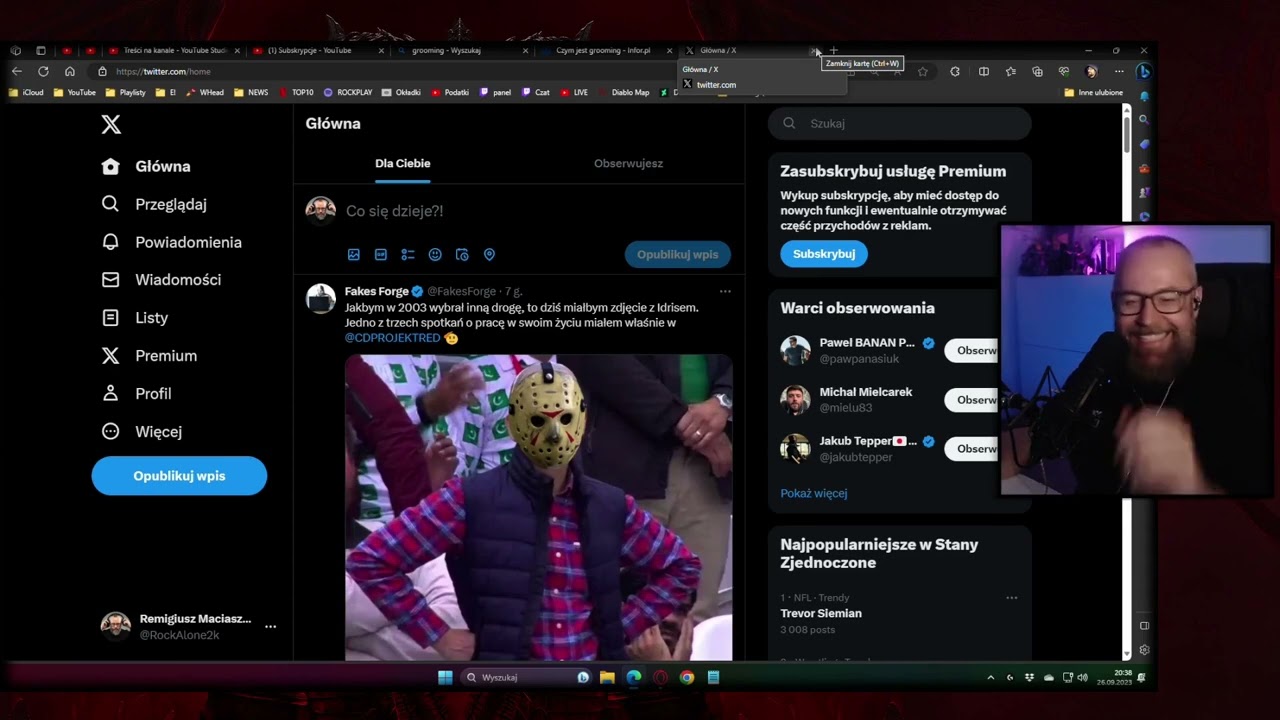Open browser extensions menu

(x=955, y=71)
